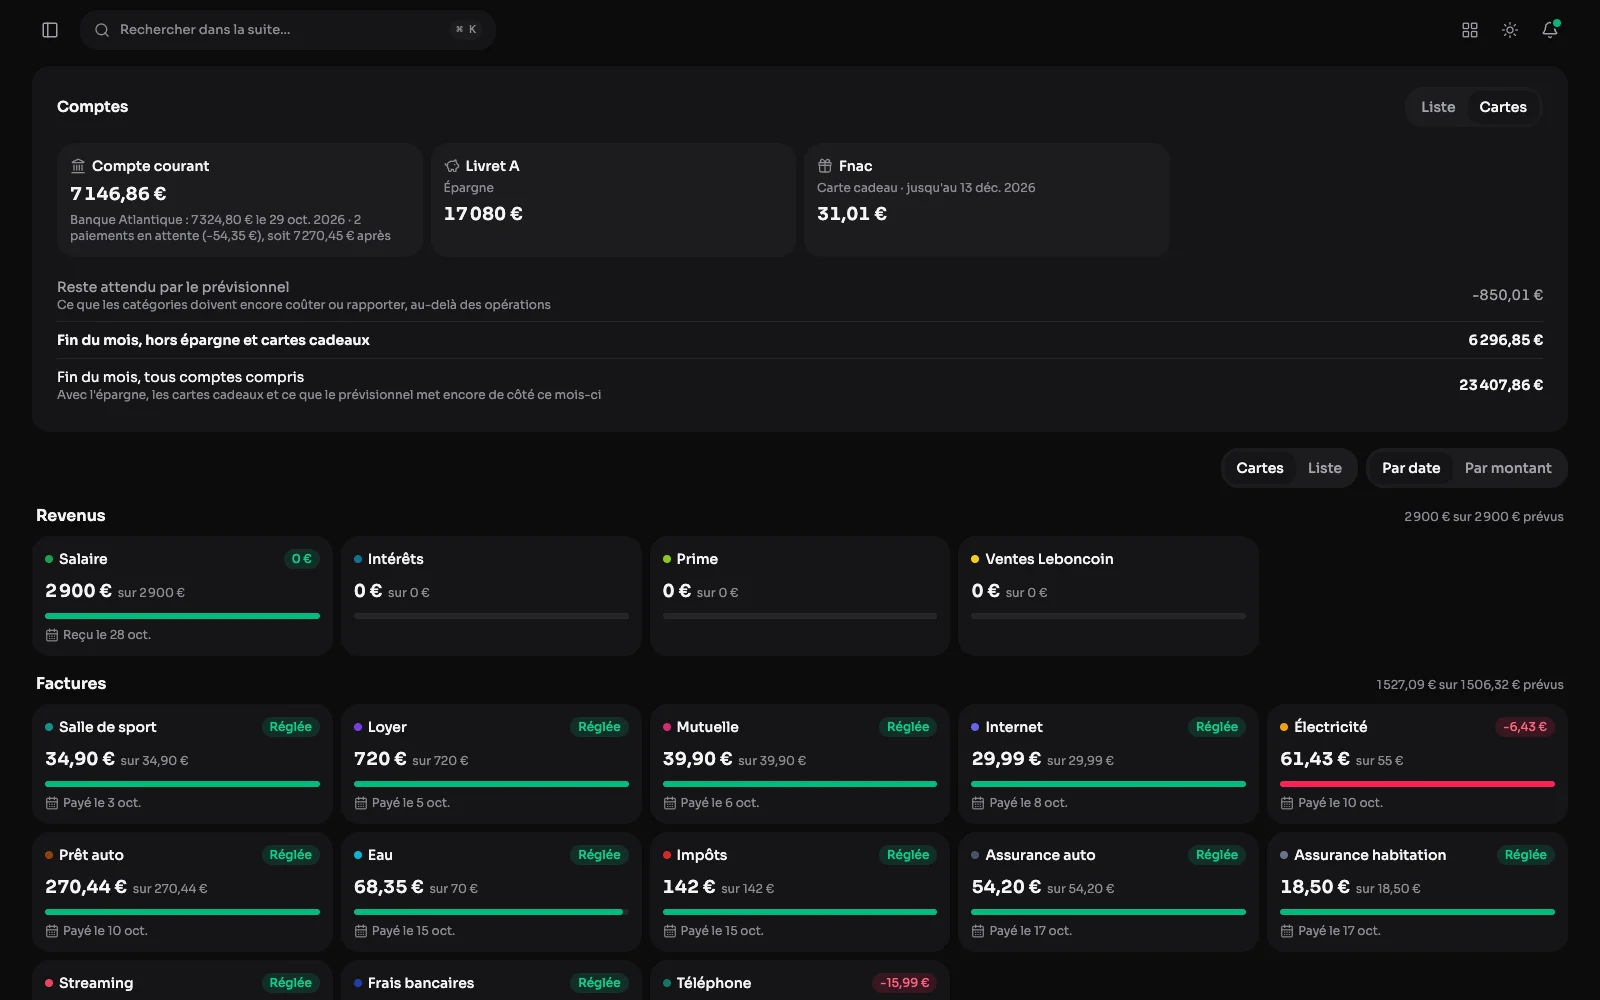The image size is (1600, 1000).
Task: Click the 6 296,85 € end-of-month value
Action: 1505,340
